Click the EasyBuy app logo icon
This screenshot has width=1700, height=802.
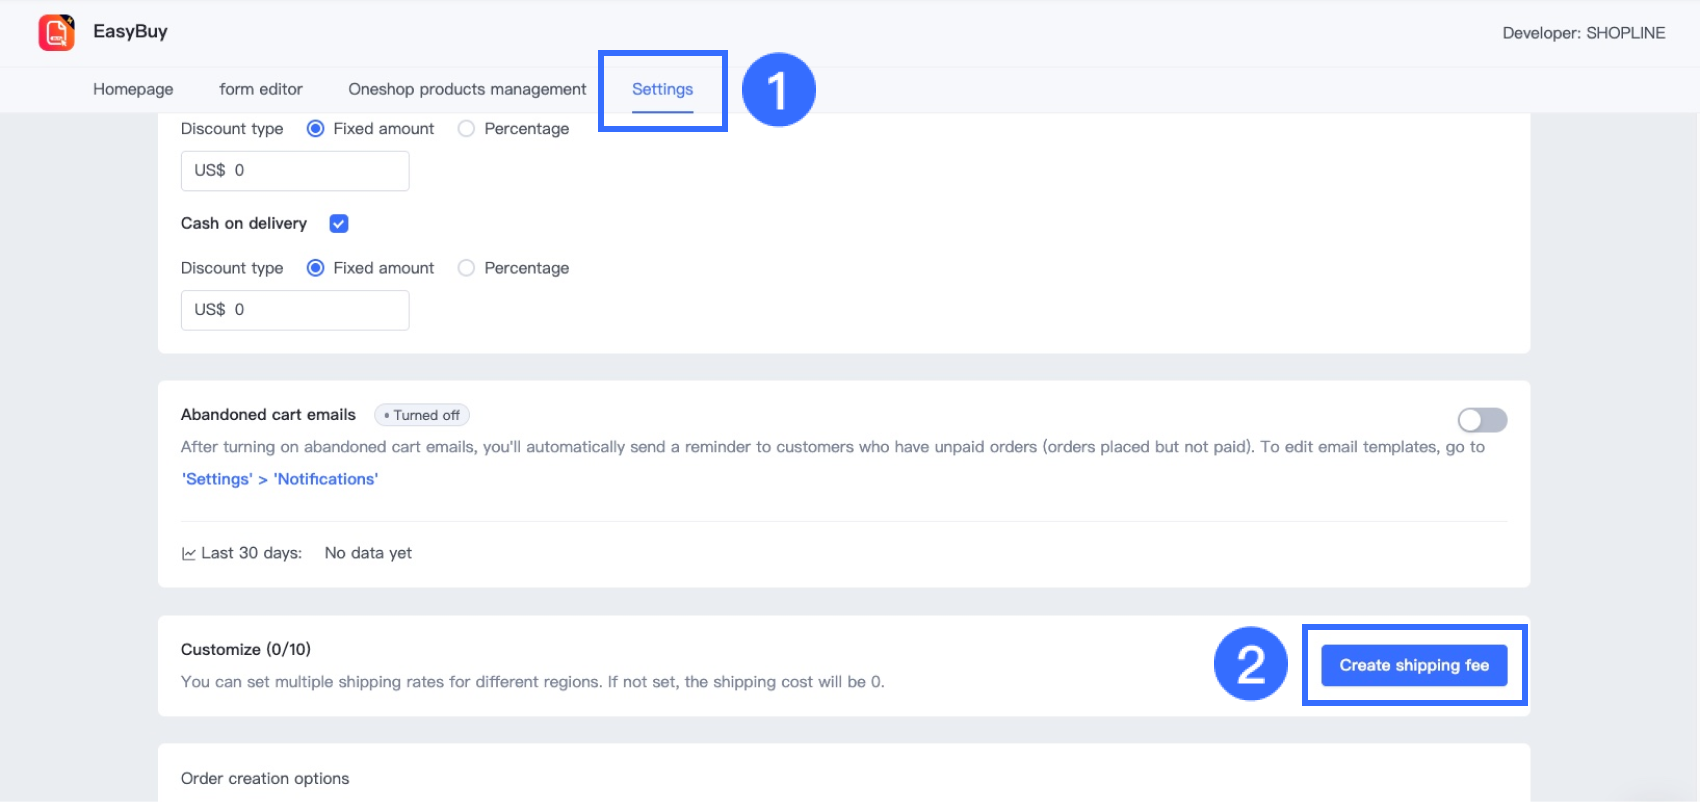point(57,32)
